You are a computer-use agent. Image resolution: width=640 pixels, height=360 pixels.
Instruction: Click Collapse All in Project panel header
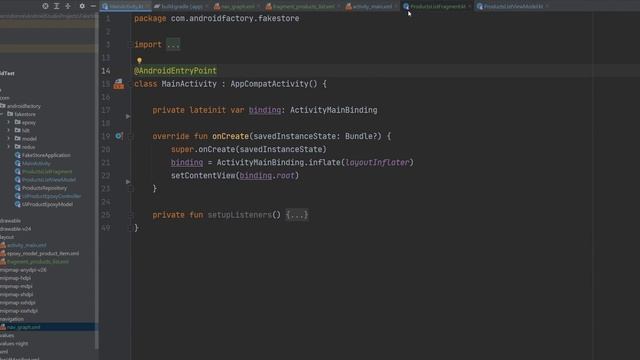click(68, 6)
